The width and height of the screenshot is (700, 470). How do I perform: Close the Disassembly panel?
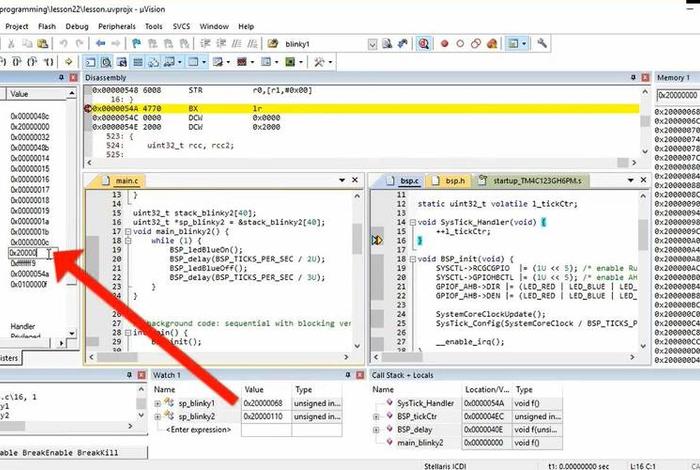(x=645, y=77)
